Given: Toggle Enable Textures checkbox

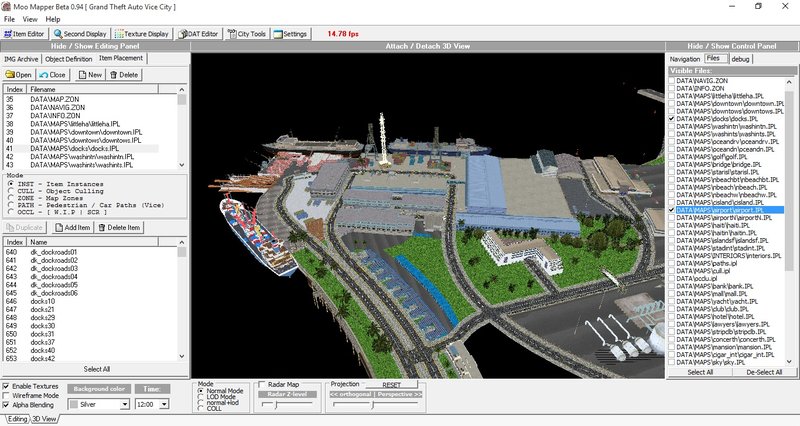Looking at the screenshot, I should [6, 386].
